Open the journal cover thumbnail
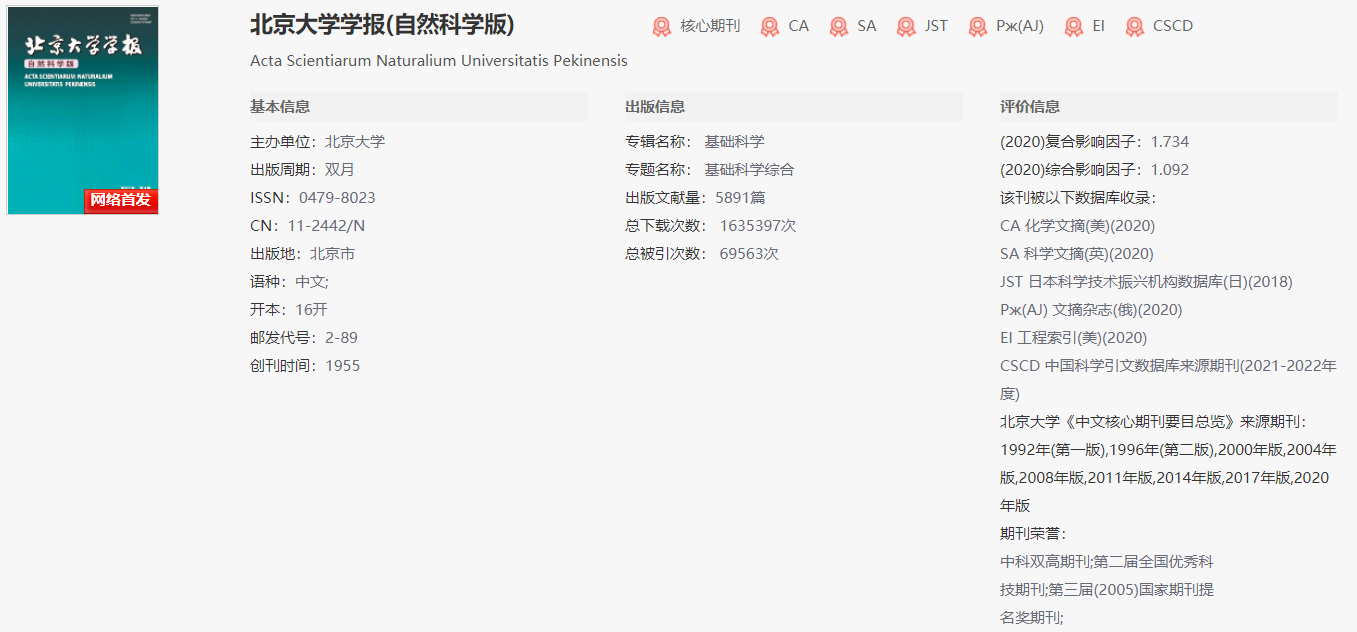Image resolution: width=1357 pixels, height=632 pixels. pyautogui.click(x=83, y=111)
